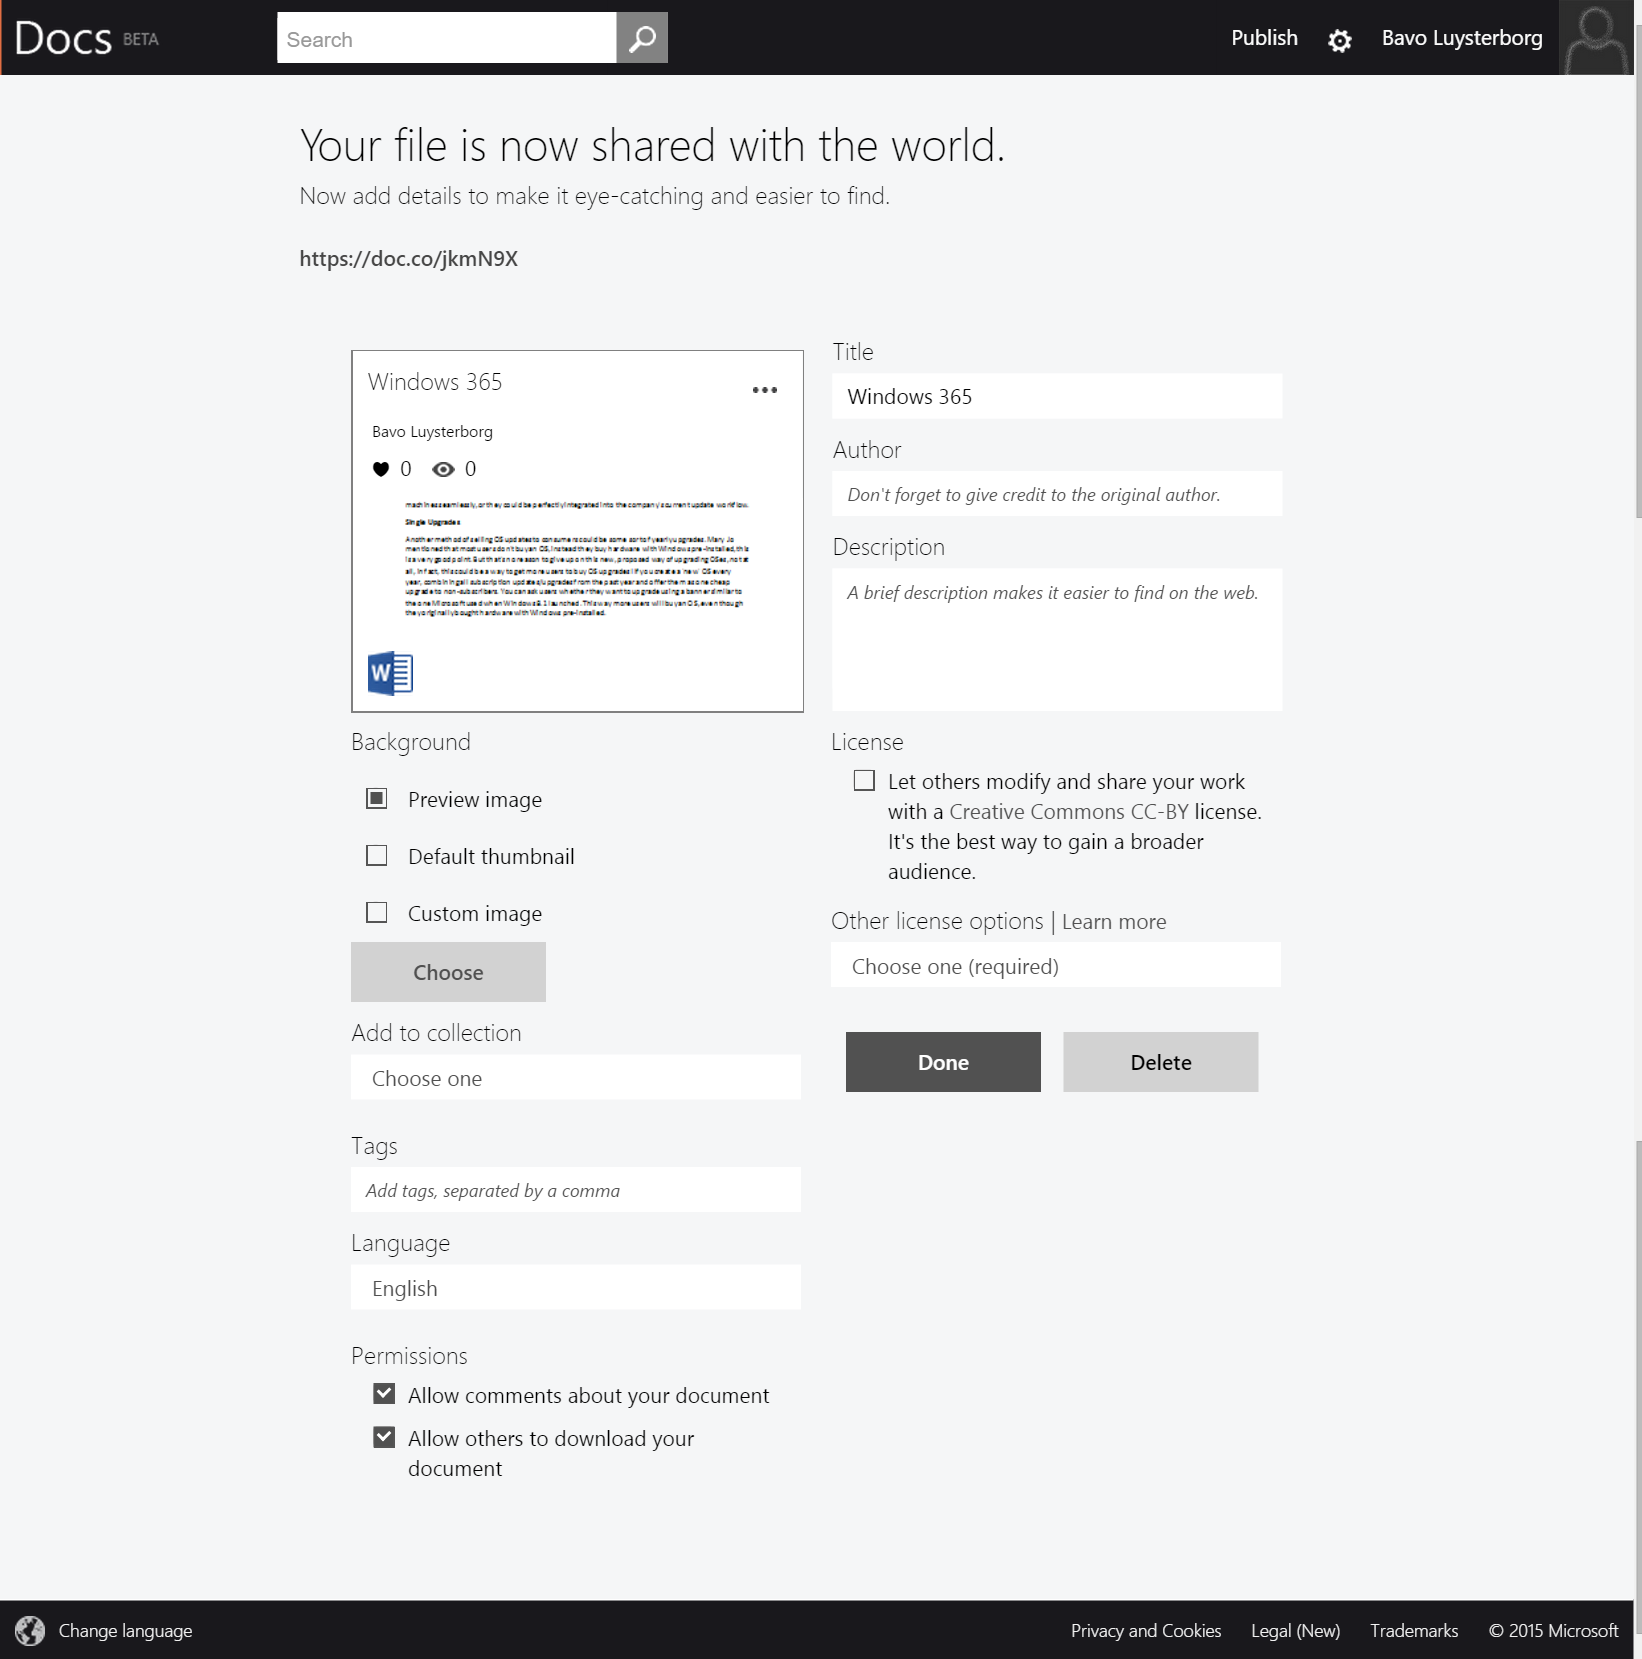Click the heart likes icon
Viewport: 1642px width, 1659px height.
click(x=381, y=469)
